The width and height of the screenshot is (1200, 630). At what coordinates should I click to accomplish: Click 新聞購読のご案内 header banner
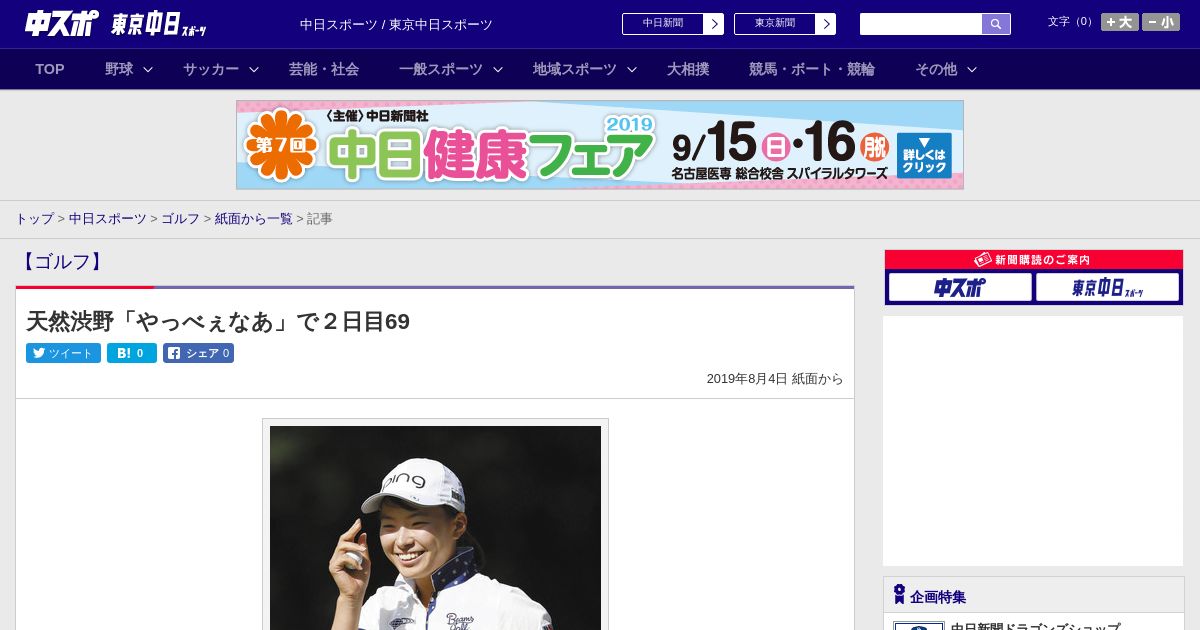click(x=1034, y=260)
